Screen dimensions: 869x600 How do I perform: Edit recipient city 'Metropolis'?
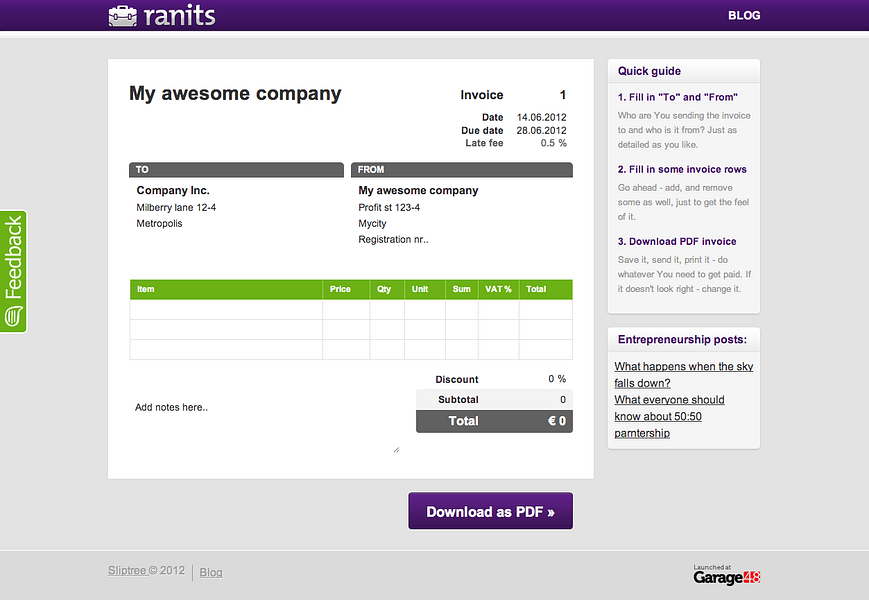coord(159,223)
